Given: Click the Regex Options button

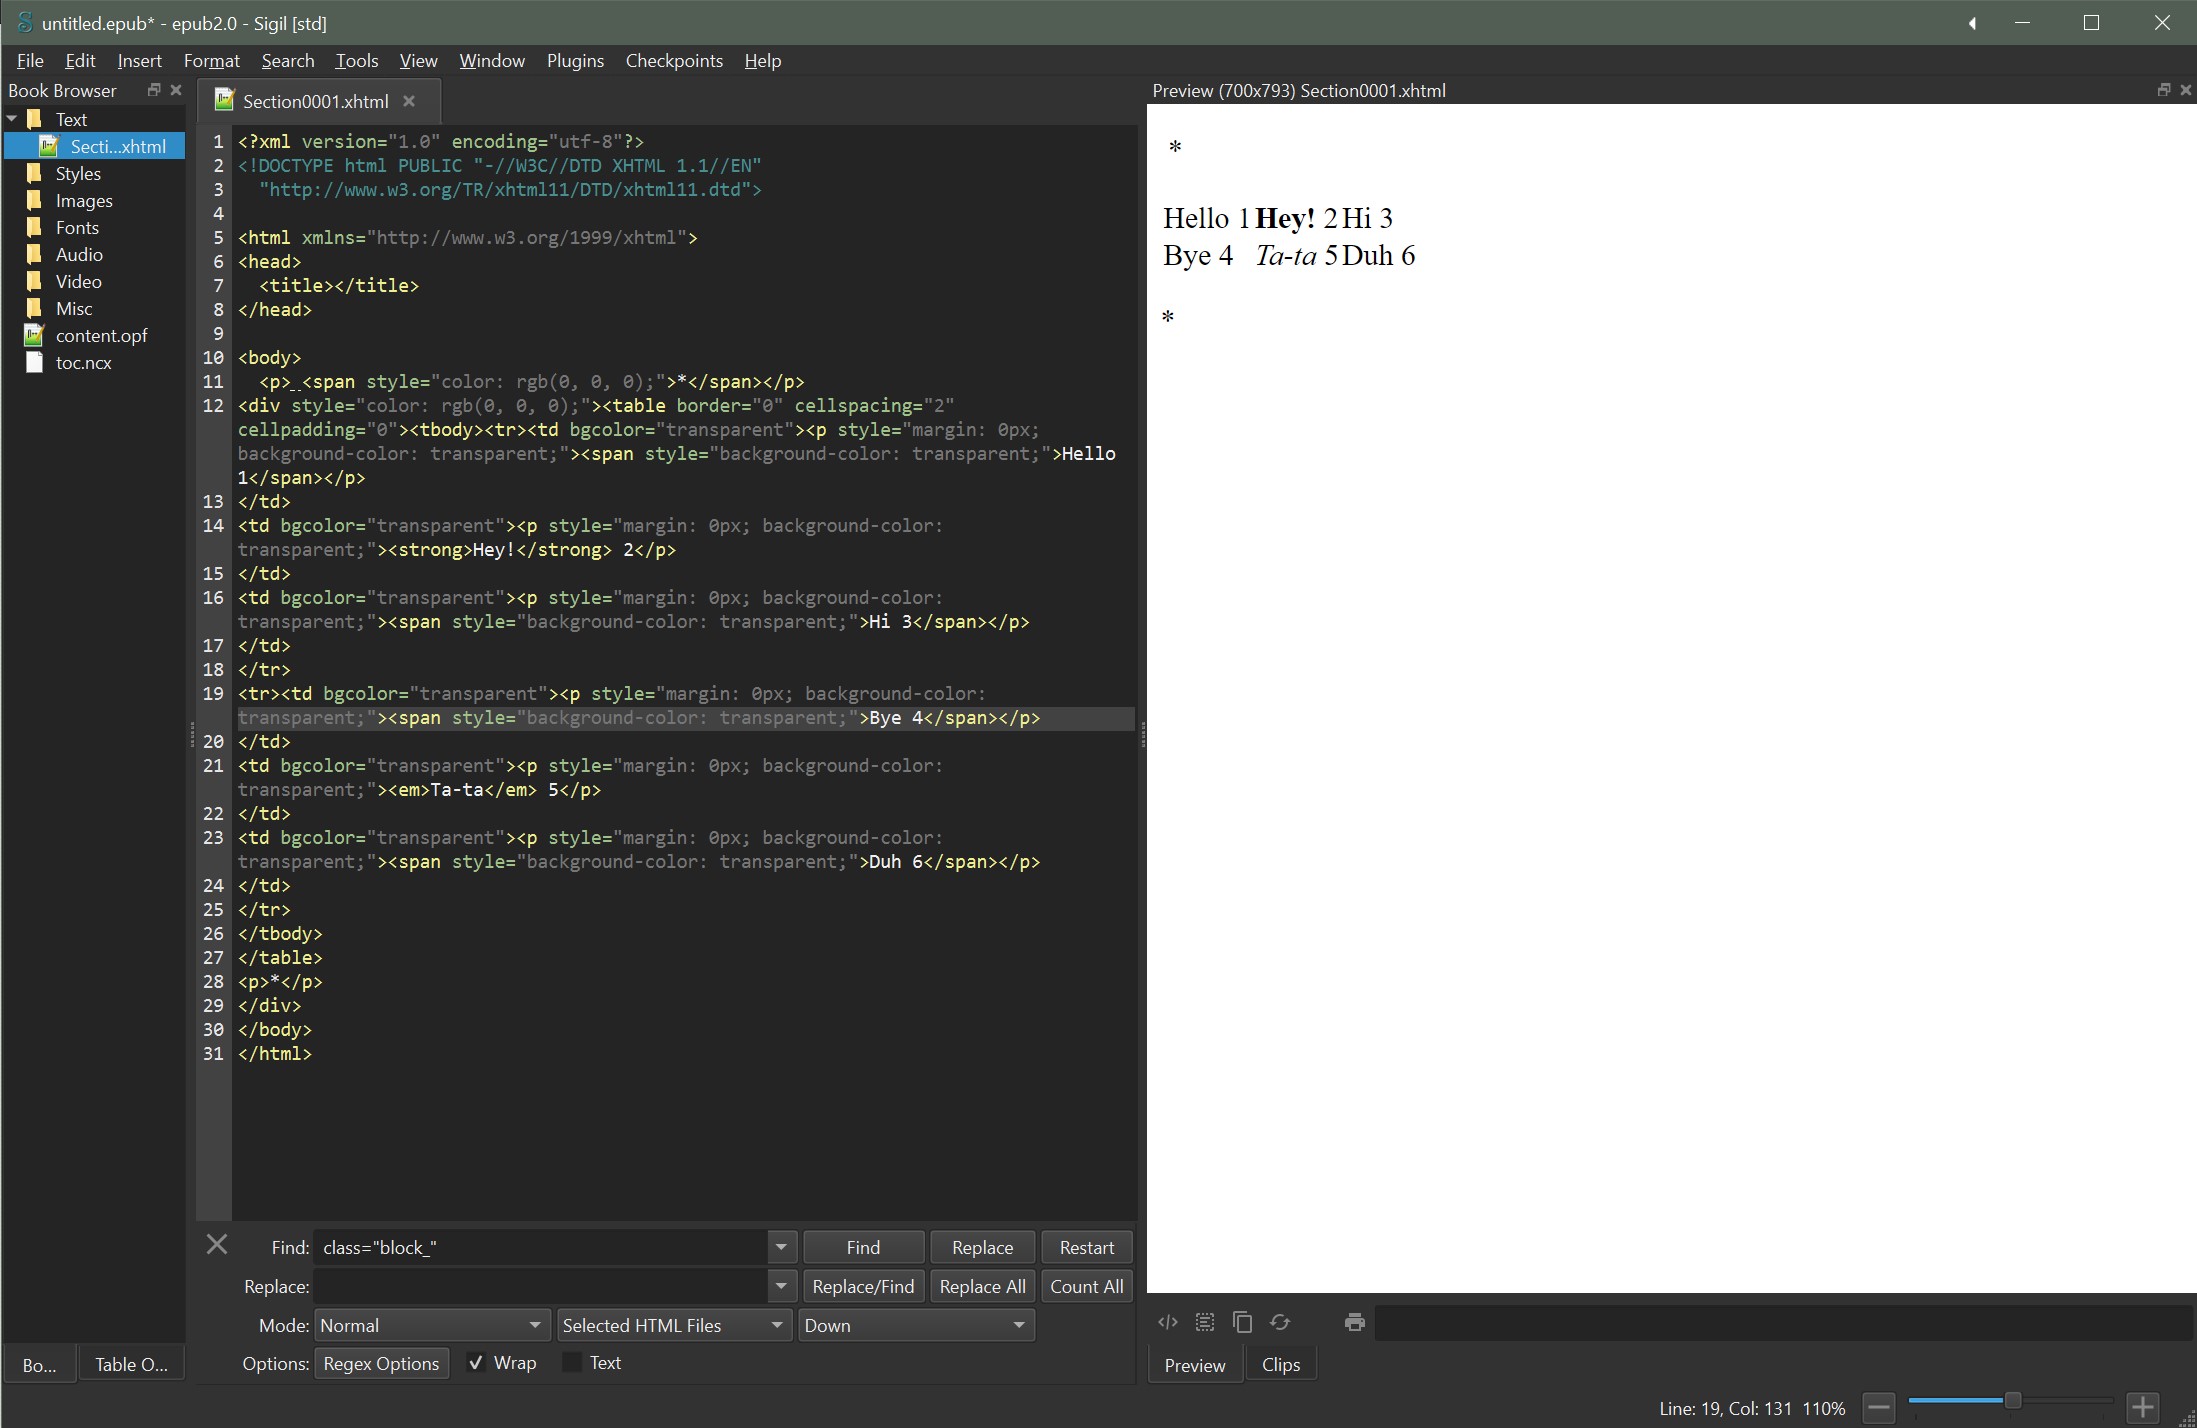Looking at the screenshot, I should 381,1363.
